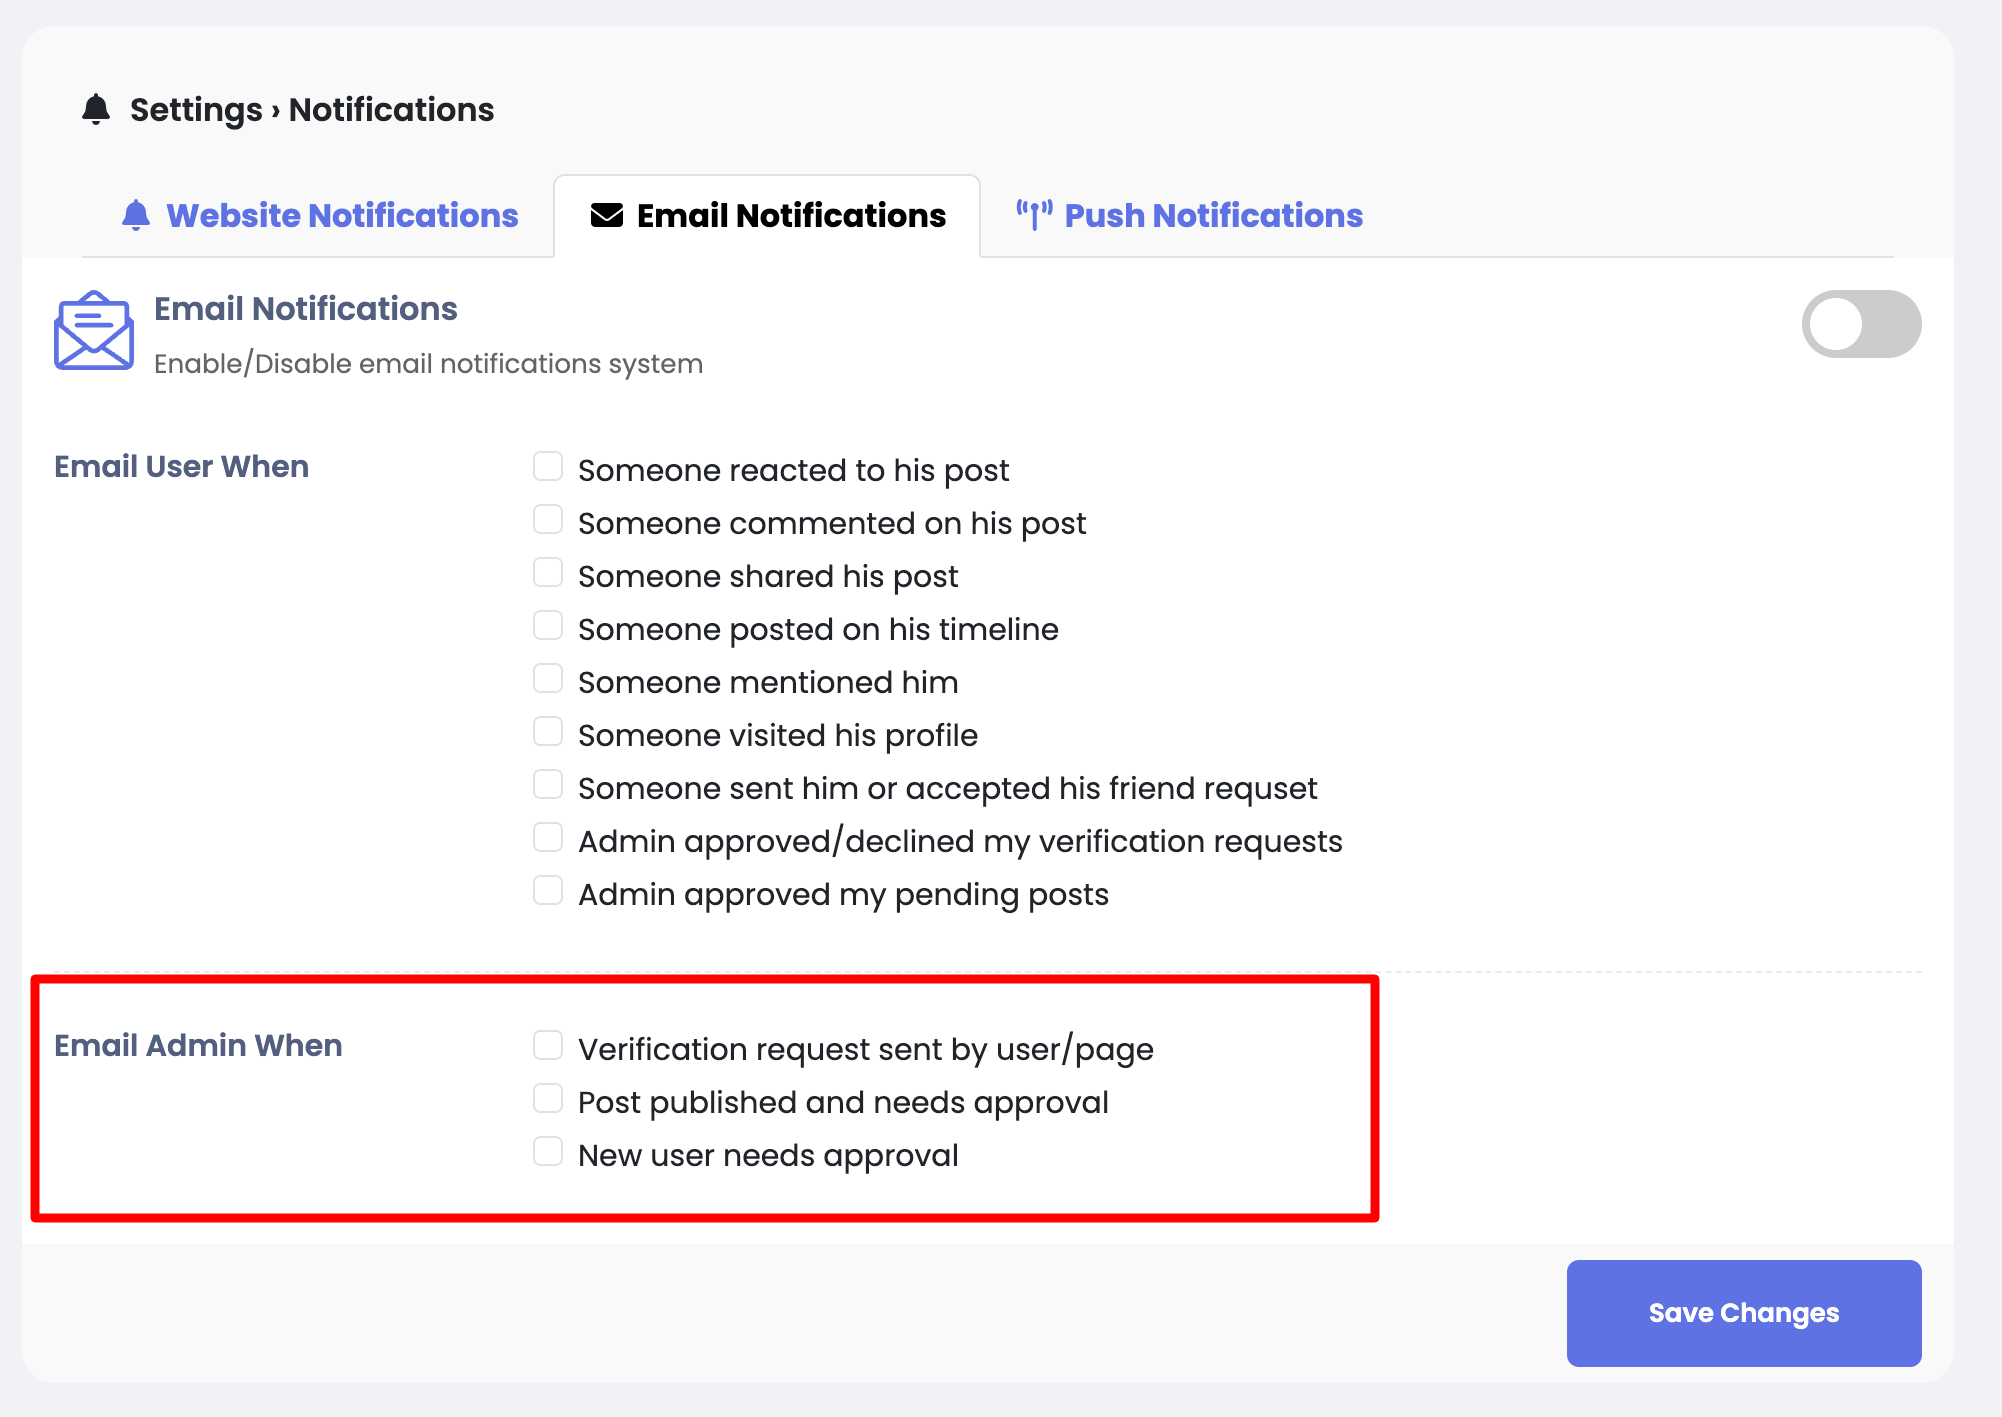This screenshot has height=1417, width=2002.
Task: Click the open envelope icon near Email Notifications heading
Action: pyautogui.click(x=92, y=330)
